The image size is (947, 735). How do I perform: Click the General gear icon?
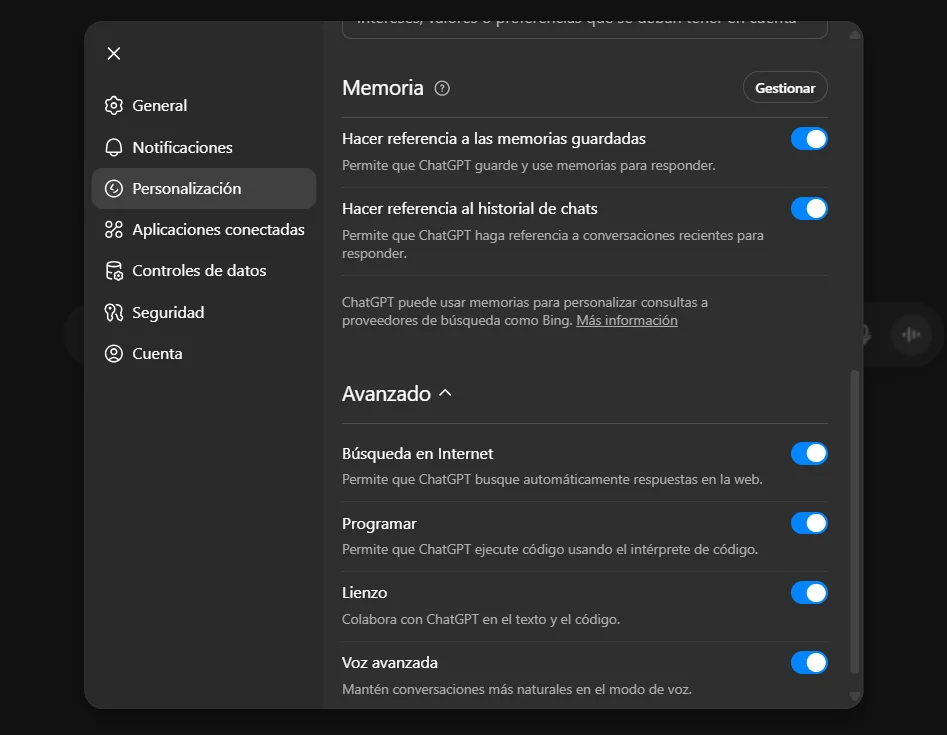click(114, 106)
